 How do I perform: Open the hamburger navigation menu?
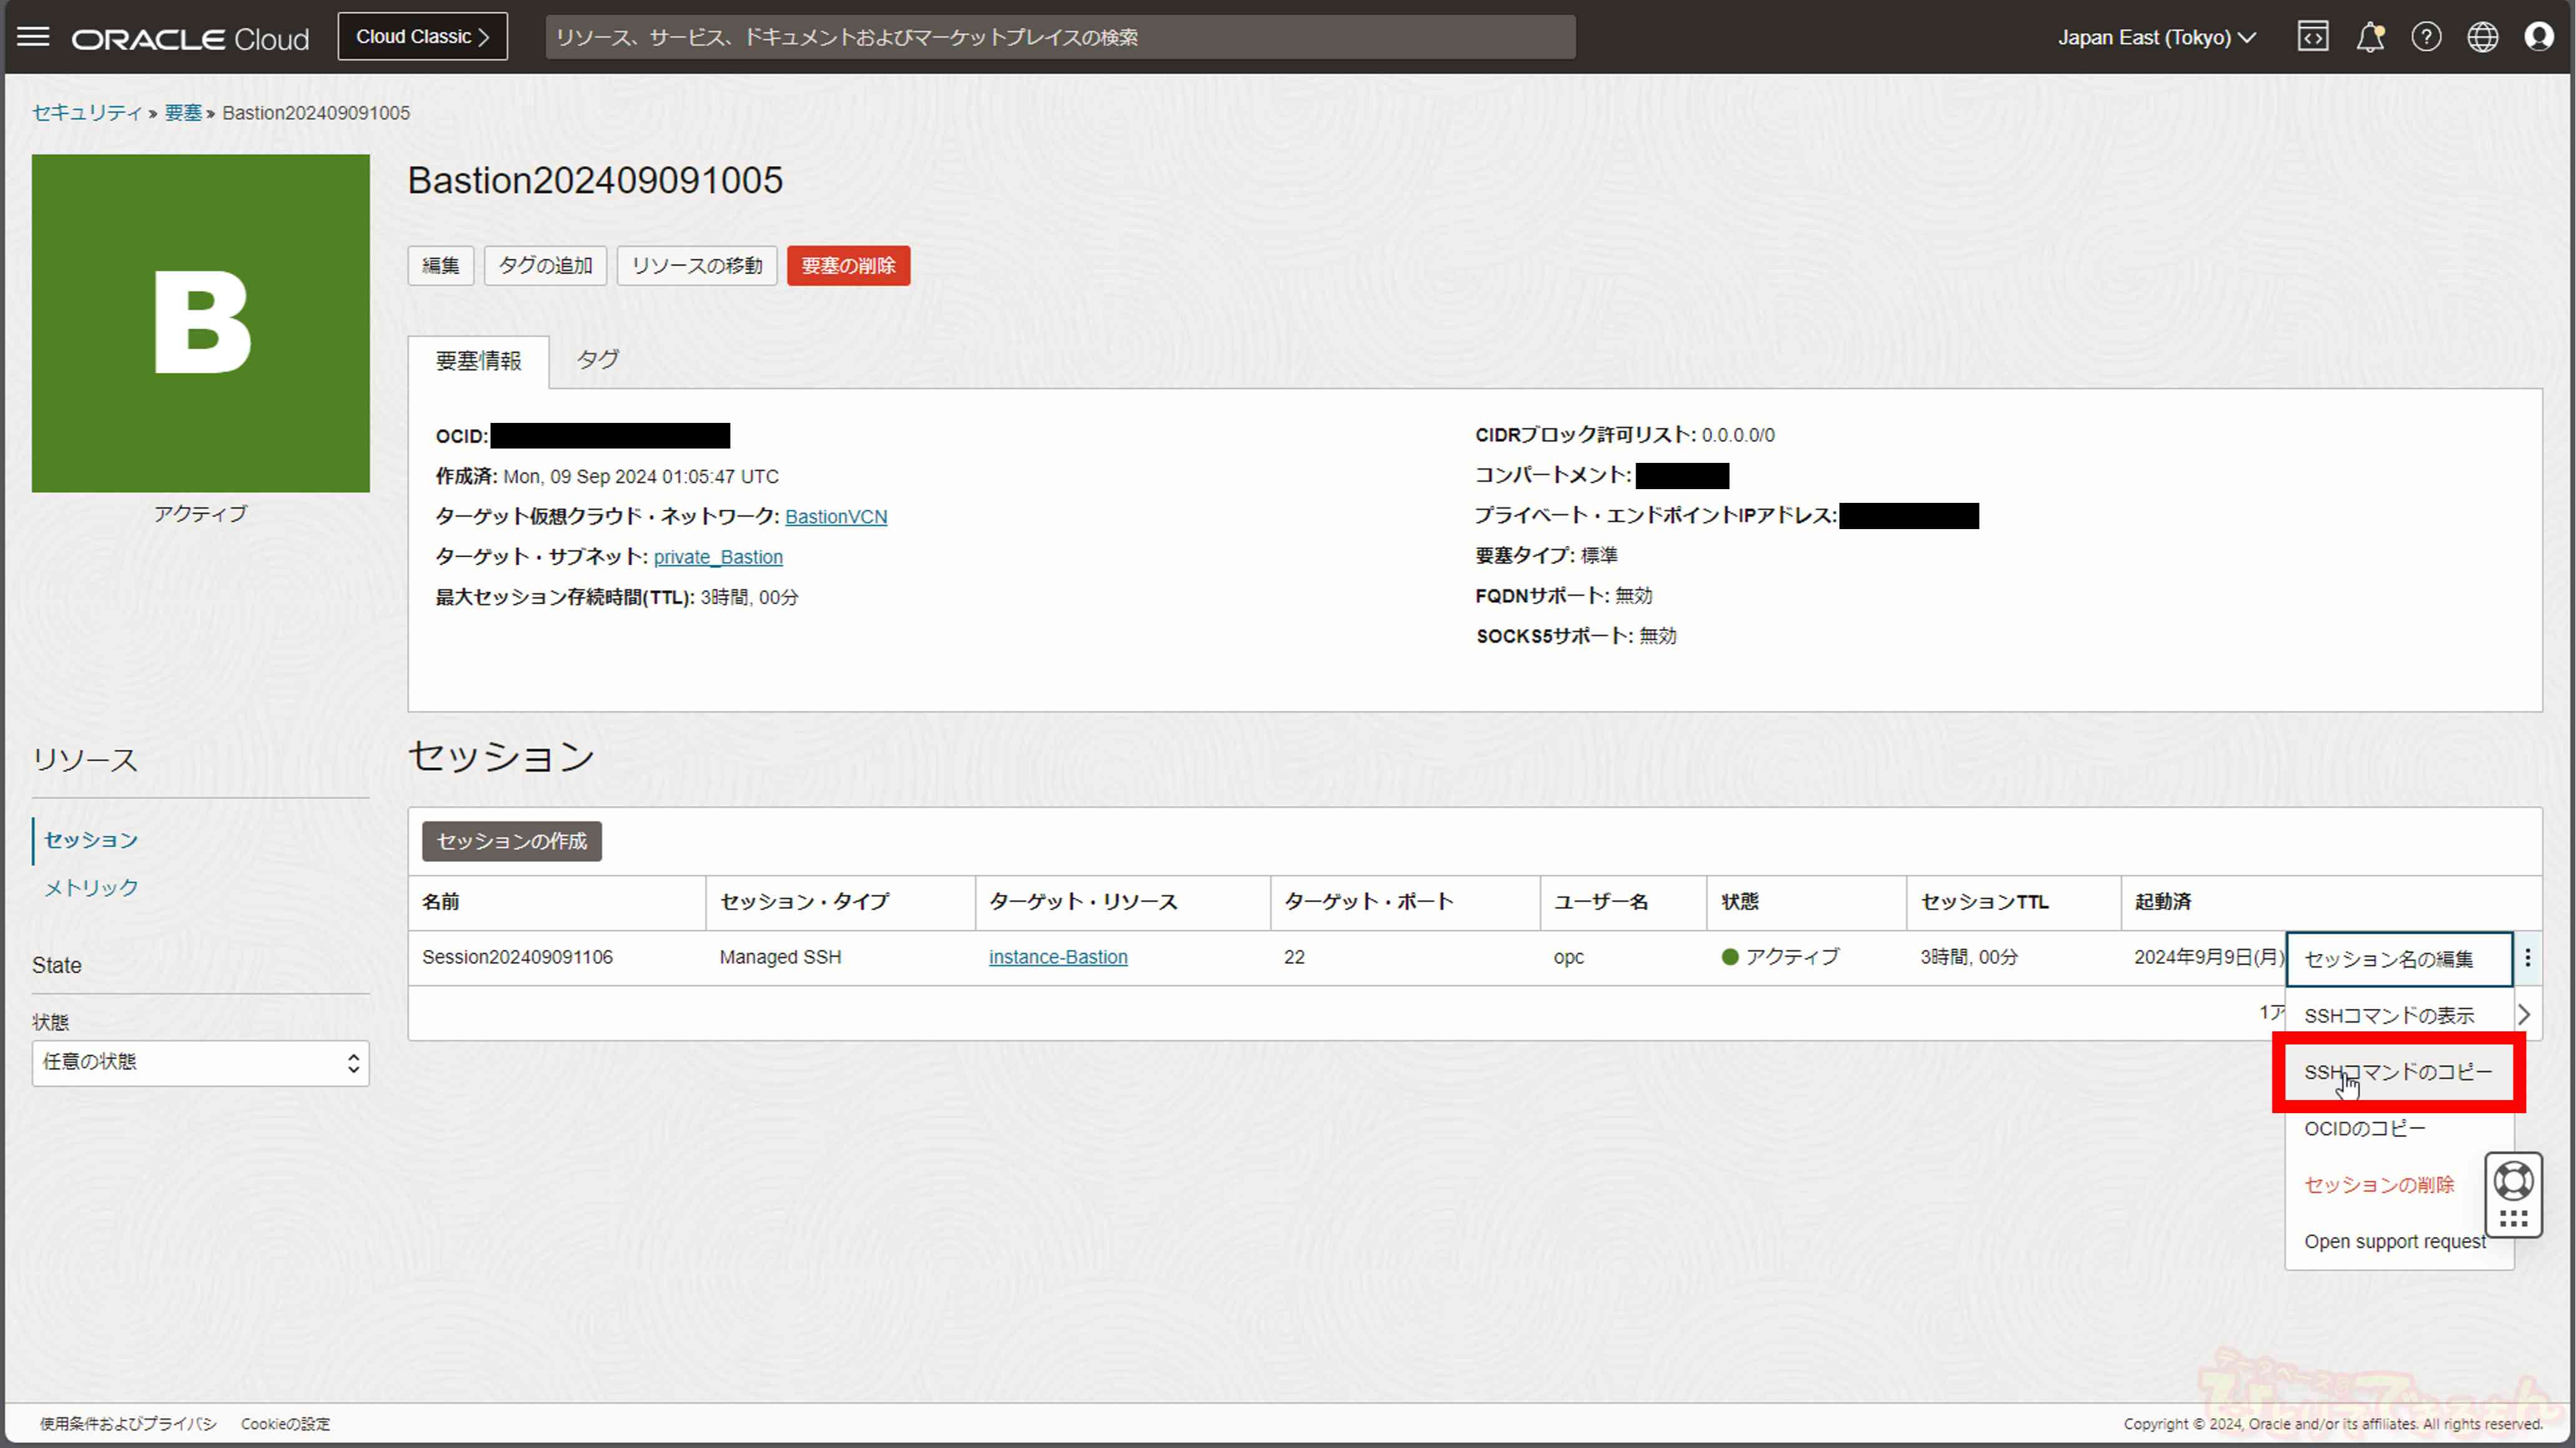(x=33, y=37)
